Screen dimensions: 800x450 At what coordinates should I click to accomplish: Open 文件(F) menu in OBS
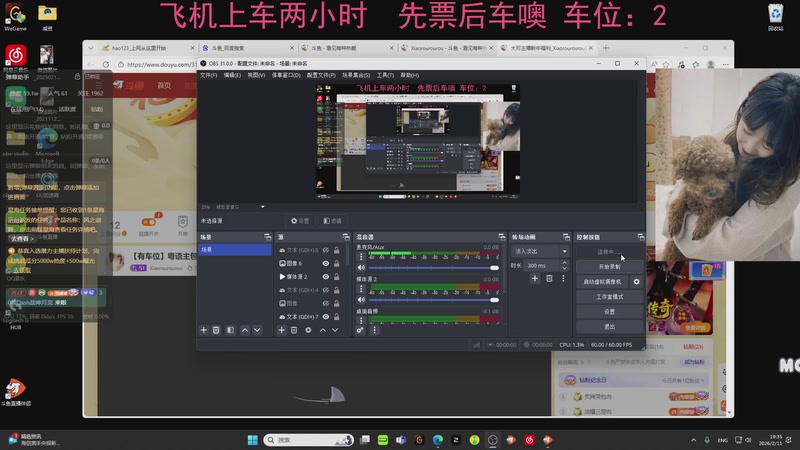(x=208, y=75)
